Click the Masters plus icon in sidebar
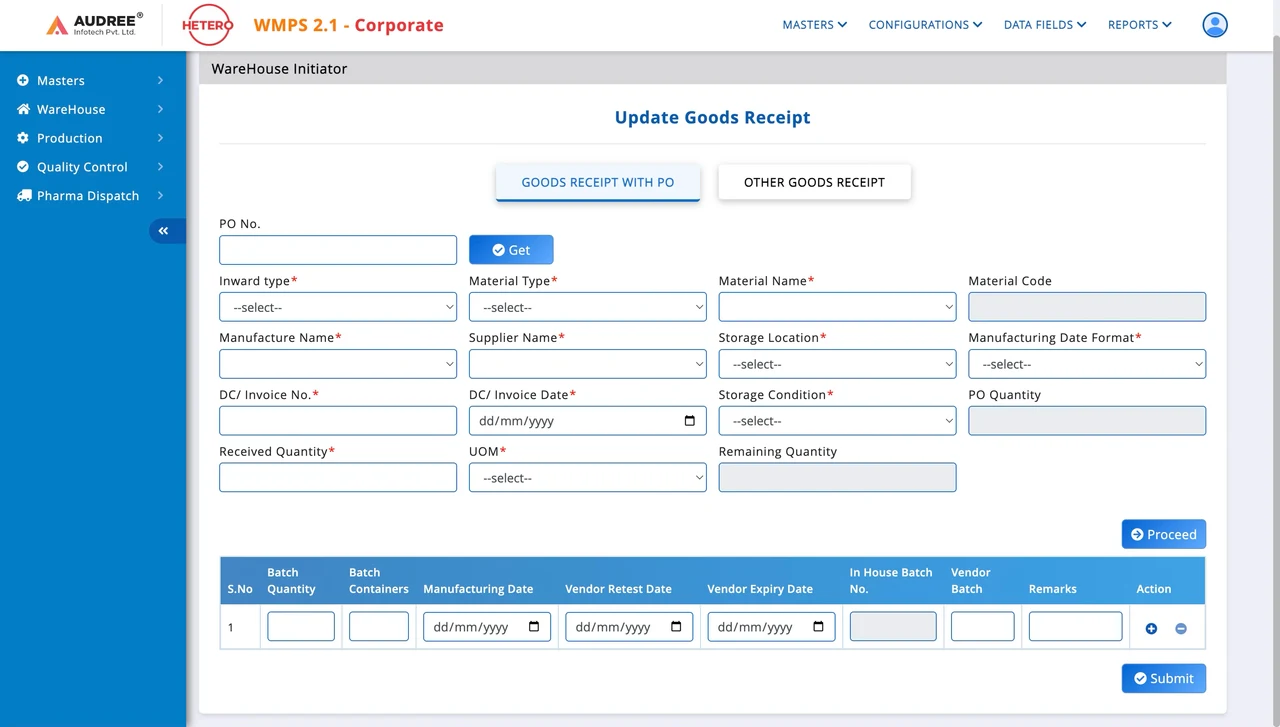This screenshot has height=727, width=1280. point(23,80)
